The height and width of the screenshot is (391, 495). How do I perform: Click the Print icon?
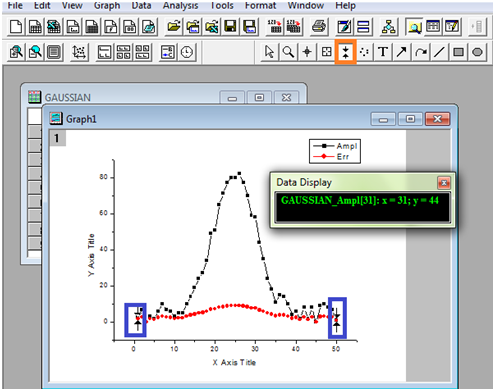(319, 26)
